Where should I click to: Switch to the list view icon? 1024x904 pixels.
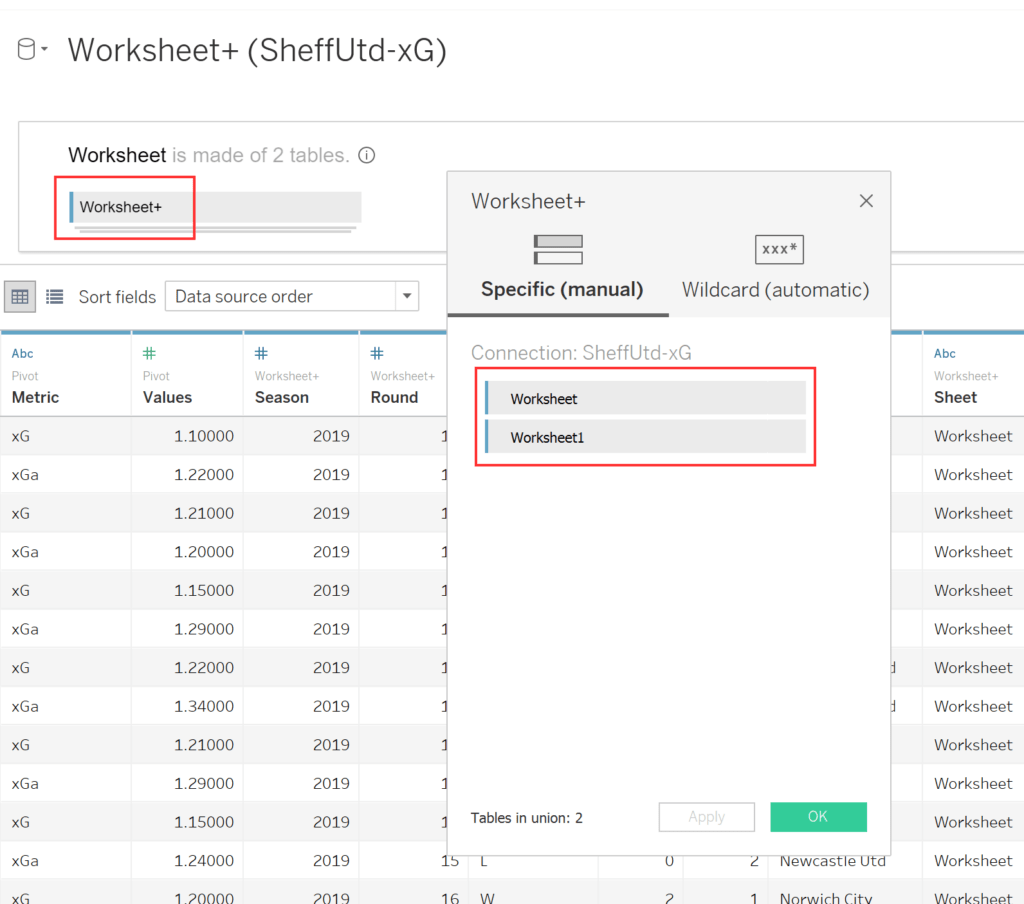[54, 296]
